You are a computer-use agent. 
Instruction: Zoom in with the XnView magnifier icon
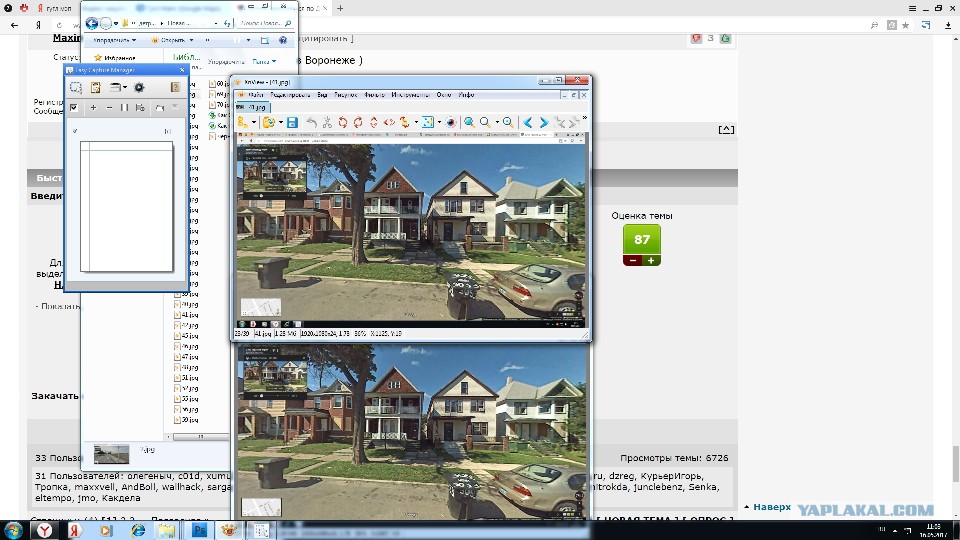pyautogui.click(x=469, y=122)
